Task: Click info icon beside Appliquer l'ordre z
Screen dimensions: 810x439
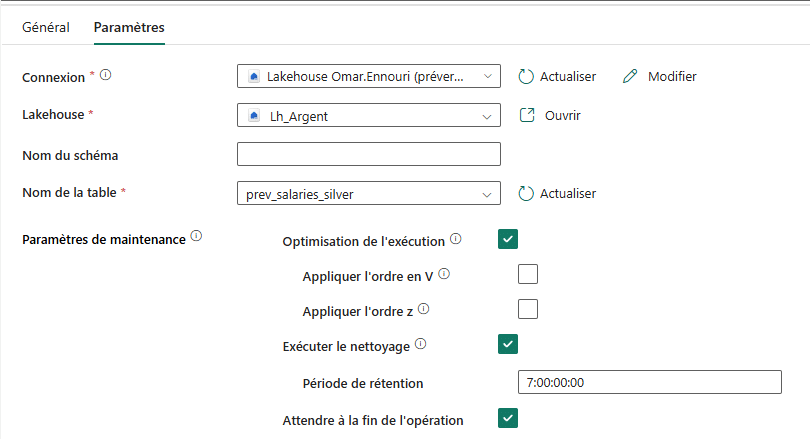Action: (424, 309)
